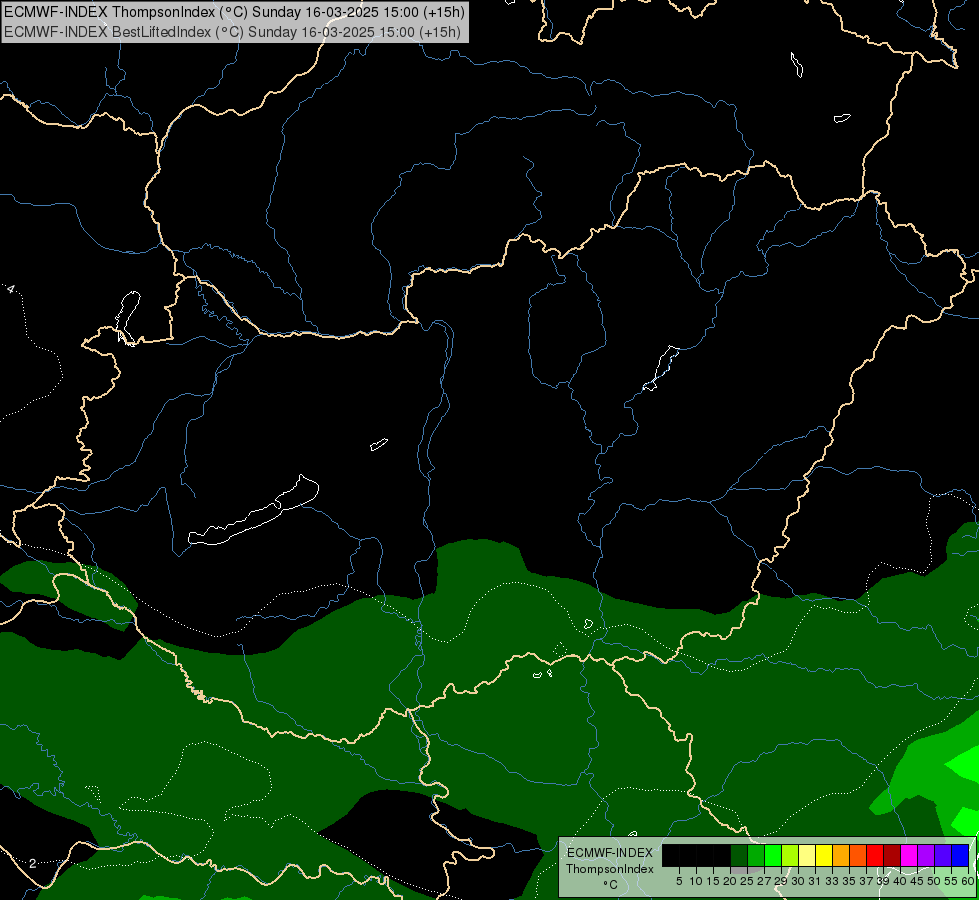Screen dimensions: 979x900
Task: Click the contour label 4 on map
Action: [10, 289]
